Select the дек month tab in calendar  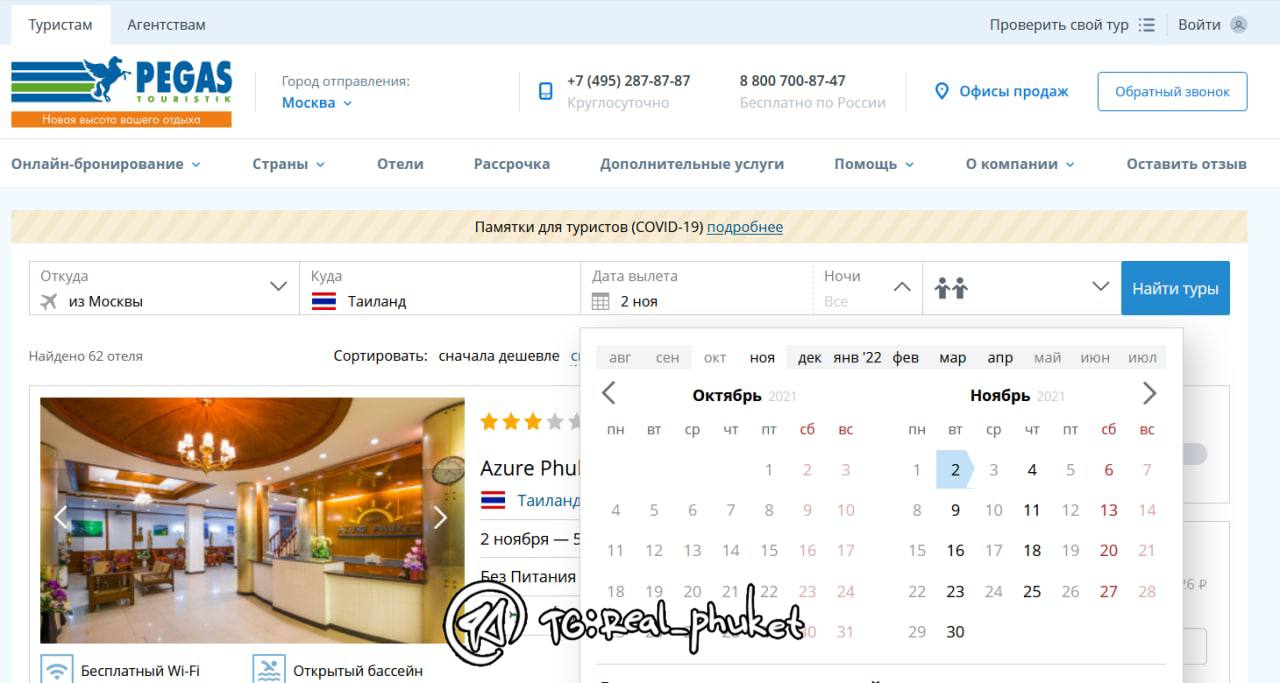click(809, 357)
